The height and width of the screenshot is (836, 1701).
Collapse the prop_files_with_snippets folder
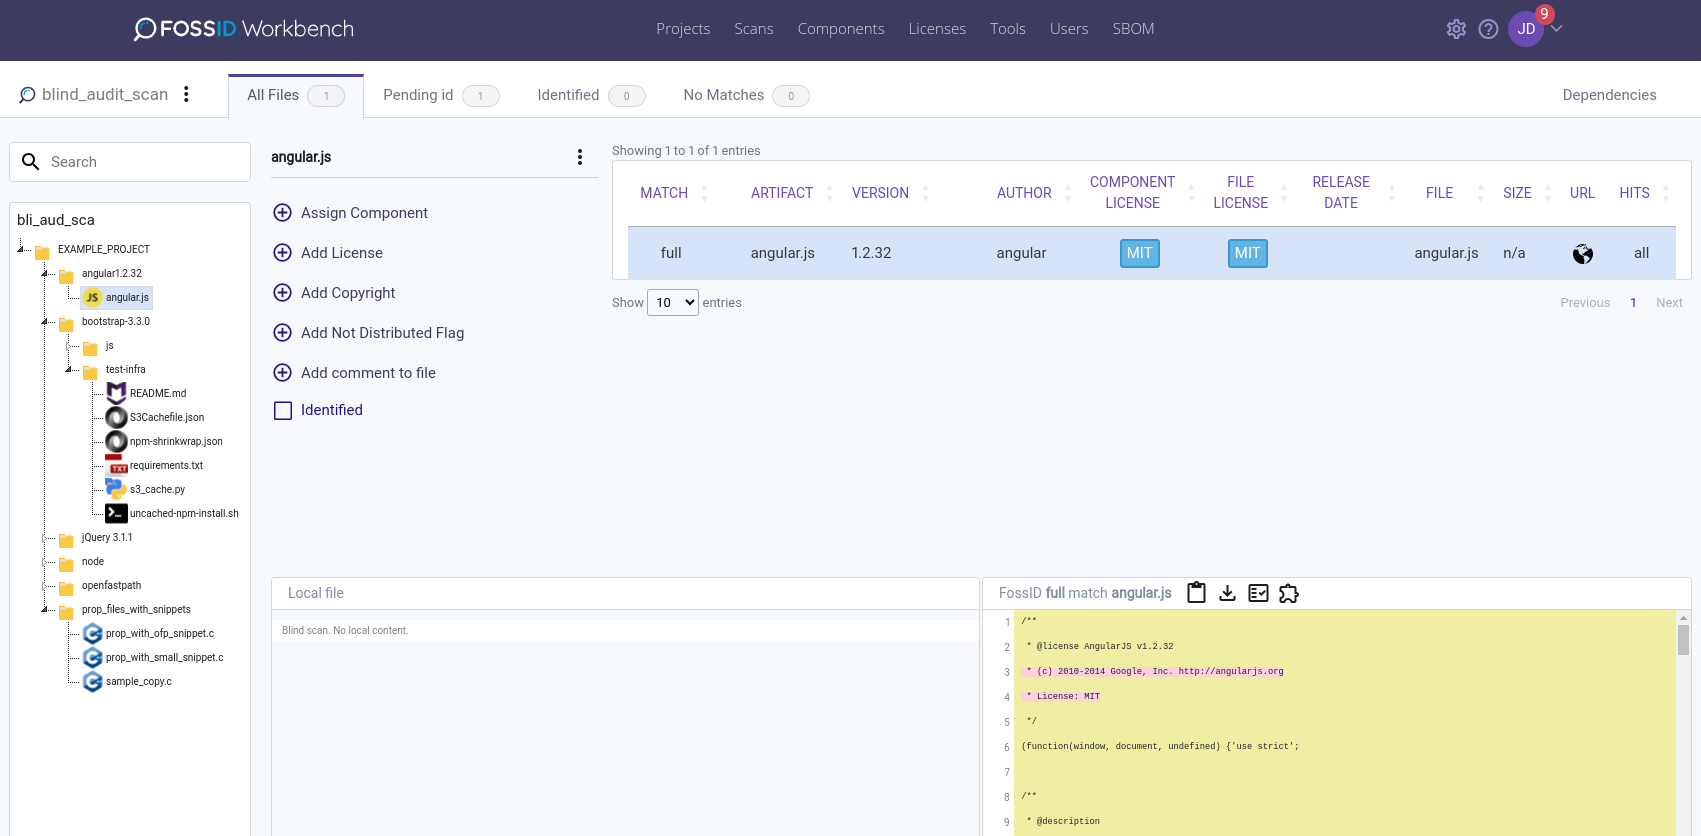pyautogui.click(x=44, y=609)
